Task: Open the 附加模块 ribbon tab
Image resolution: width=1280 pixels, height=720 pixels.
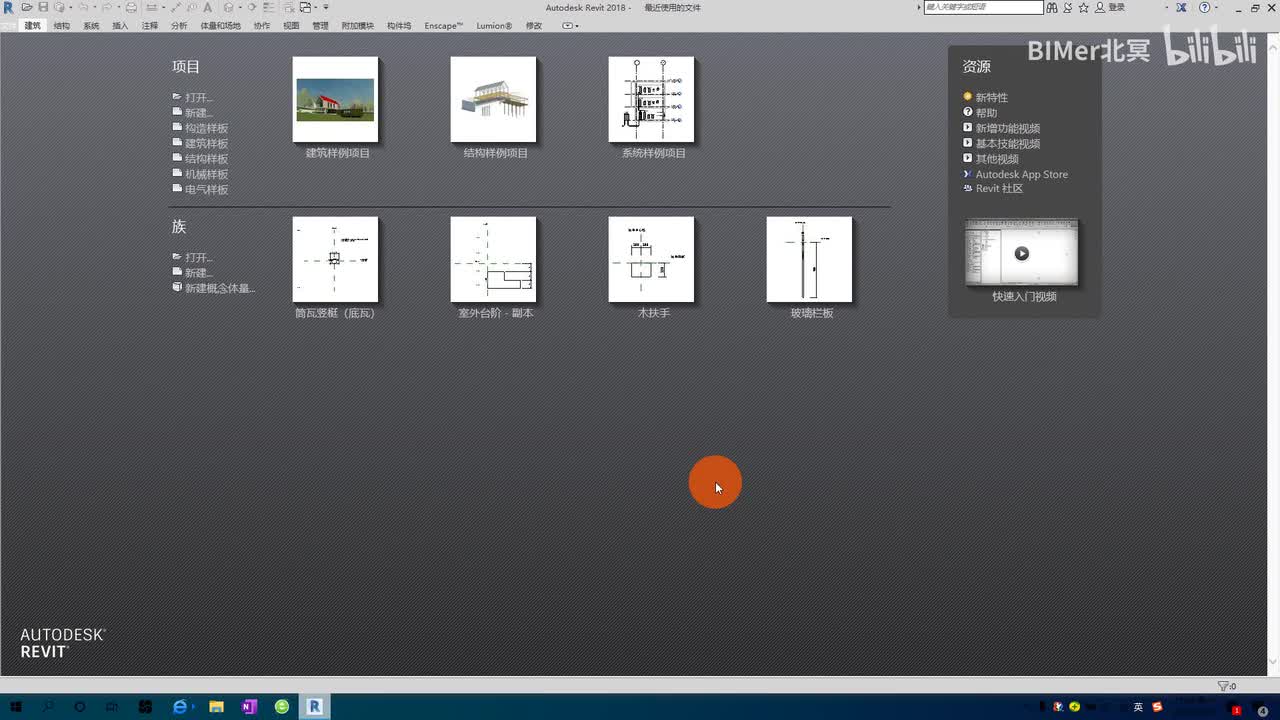Action: click(x=358, y=26)
